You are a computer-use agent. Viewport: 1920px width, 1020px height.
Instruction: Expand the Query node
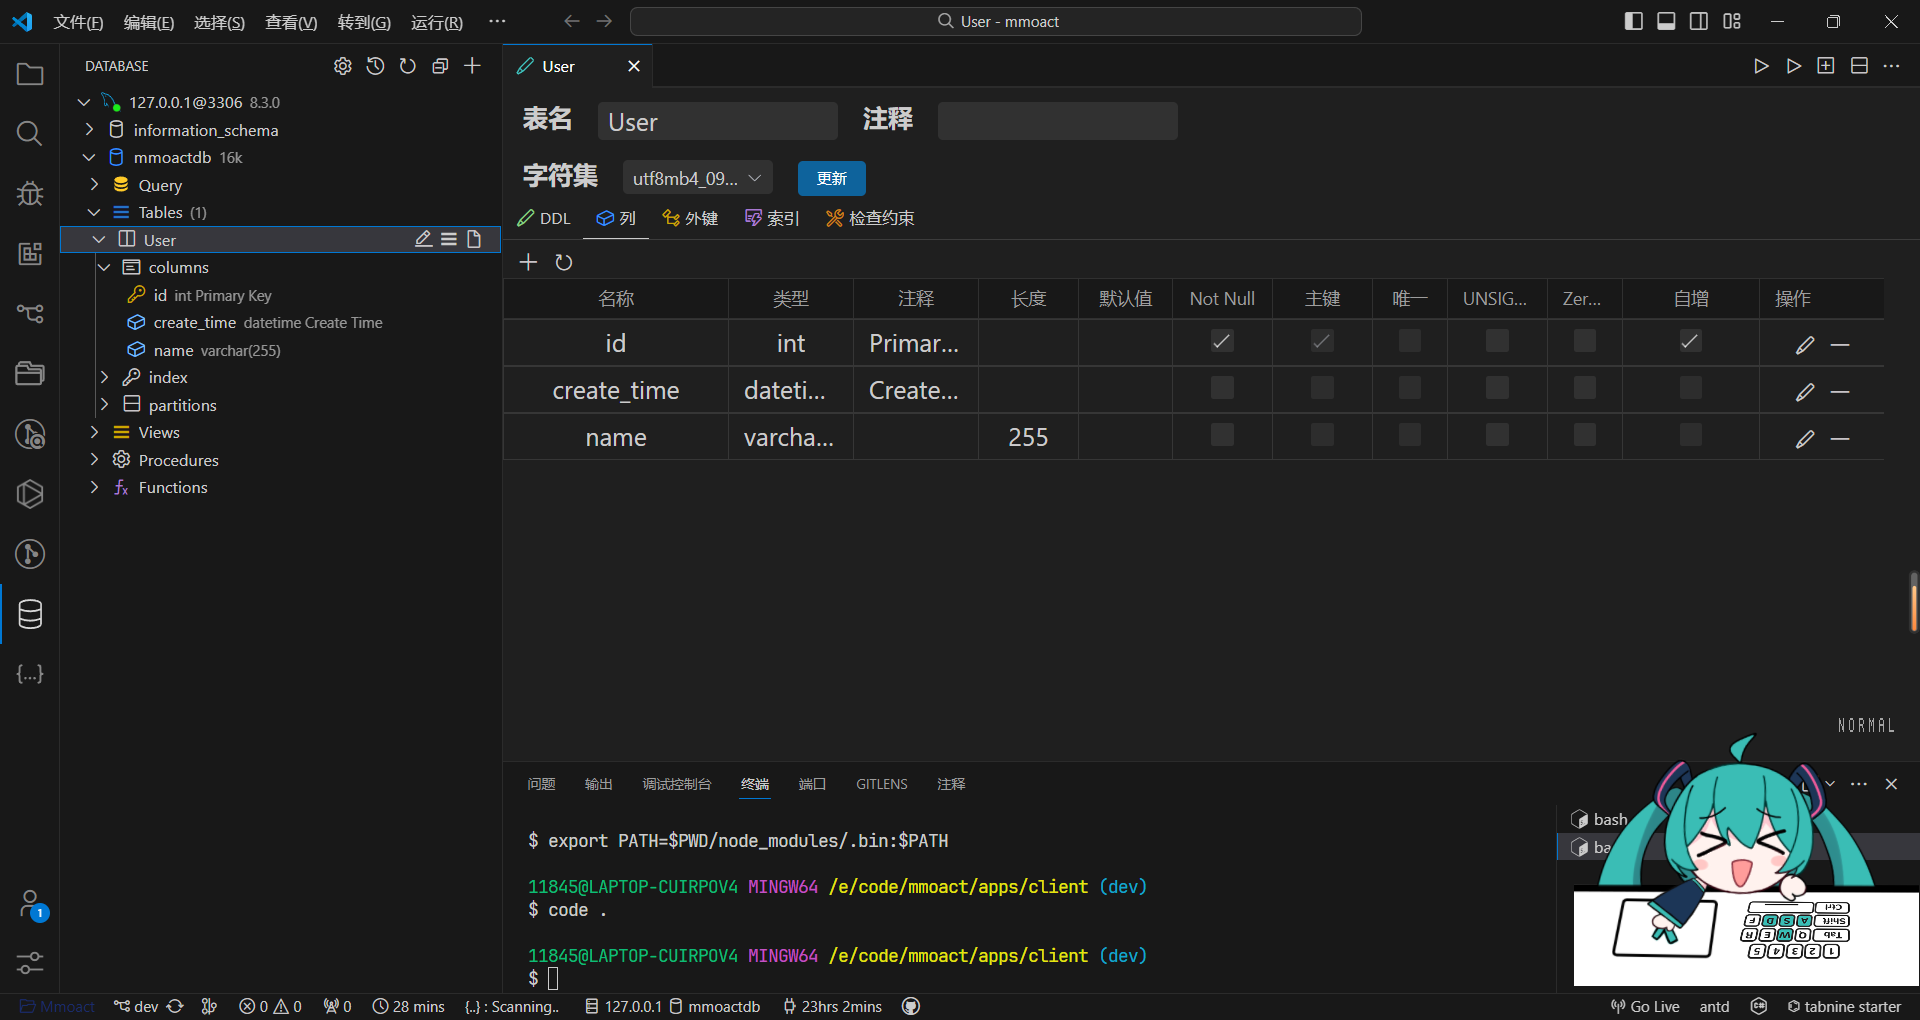(94, 185)
